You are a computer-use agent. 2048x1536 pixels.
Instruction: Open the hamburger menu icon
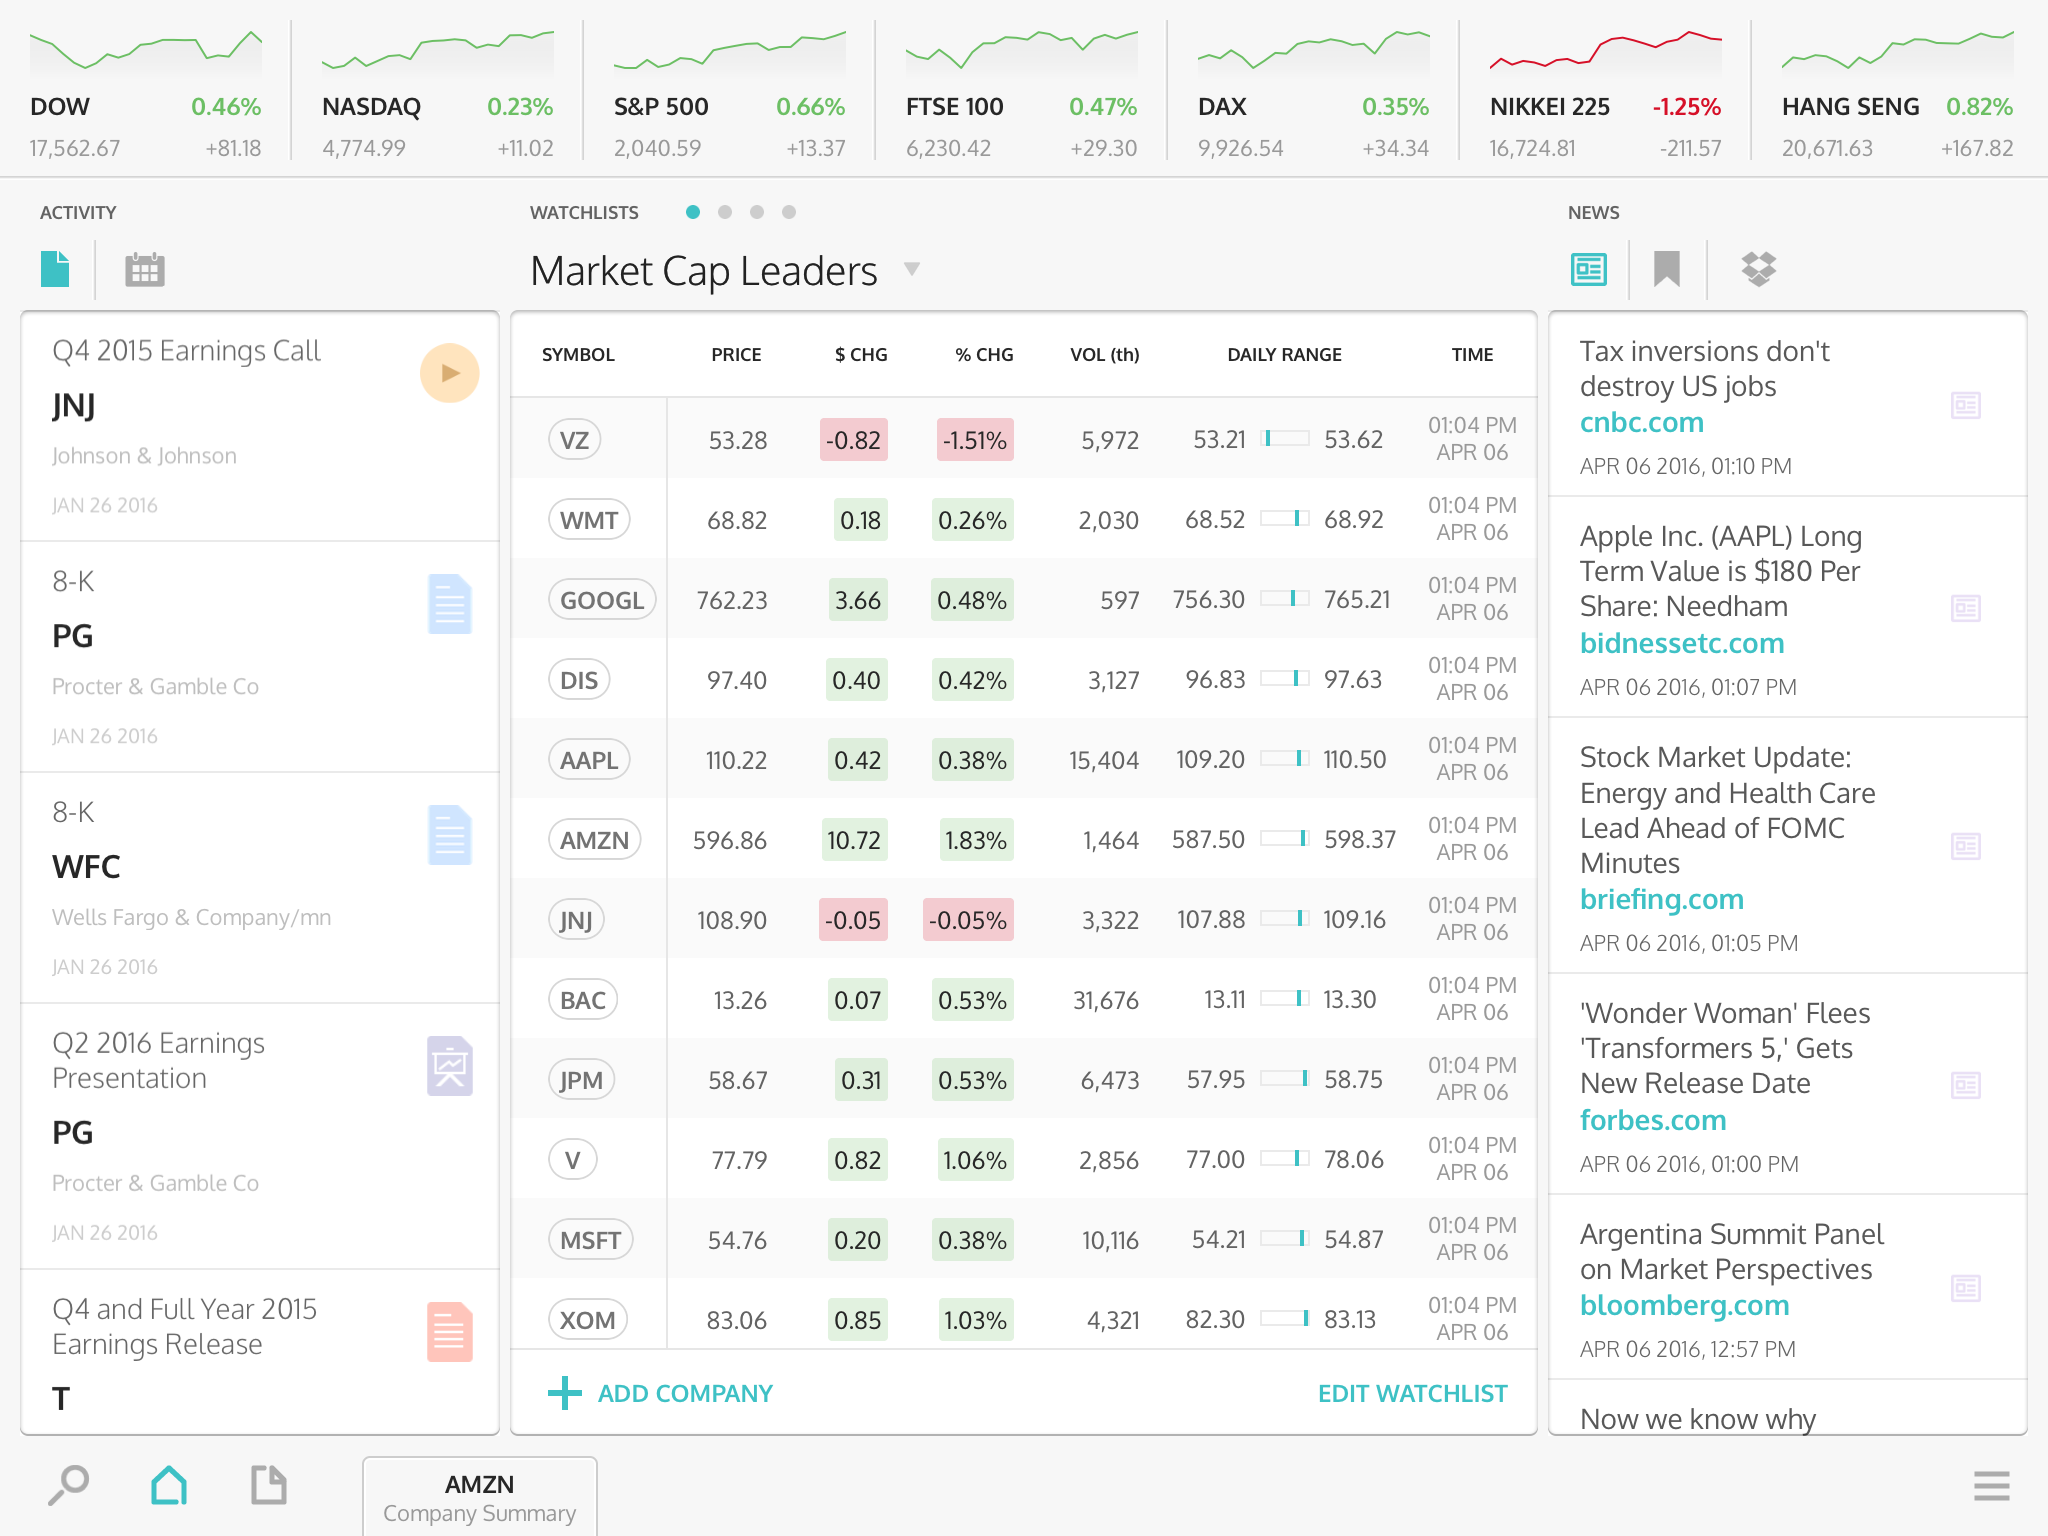pos(1992,1486)
